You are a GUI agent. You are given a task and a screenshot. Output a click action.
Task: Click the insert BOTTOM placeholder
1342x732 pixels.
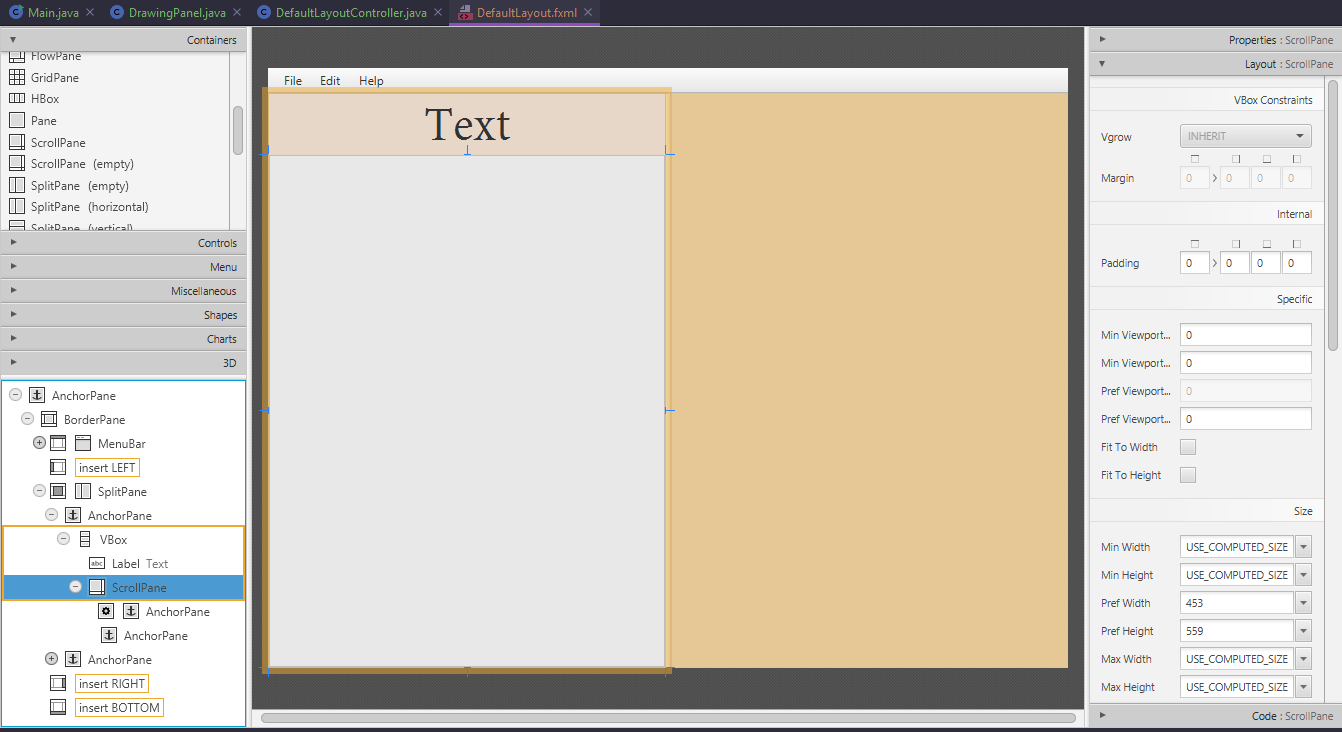pos(119,707)
